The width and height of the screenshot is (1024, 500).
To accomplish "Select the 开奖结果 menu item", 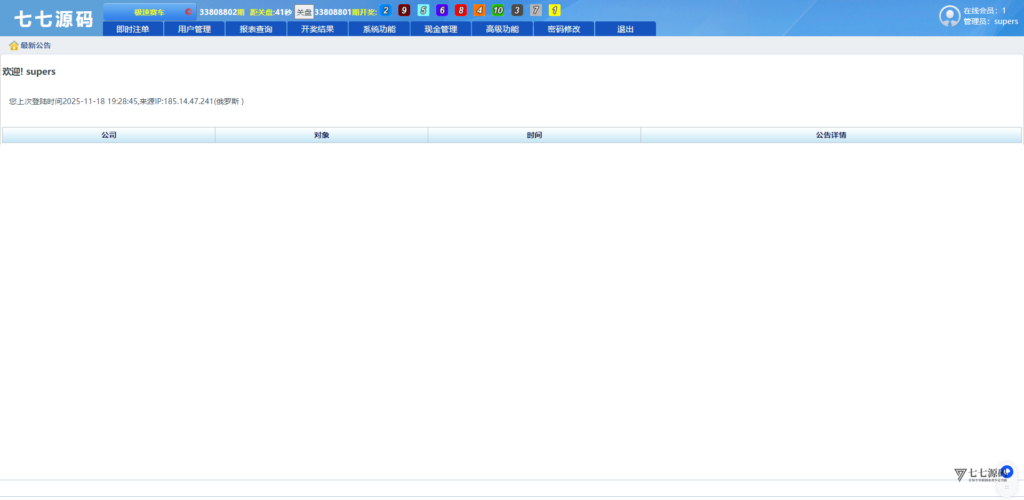I will (x=317, y=29).
